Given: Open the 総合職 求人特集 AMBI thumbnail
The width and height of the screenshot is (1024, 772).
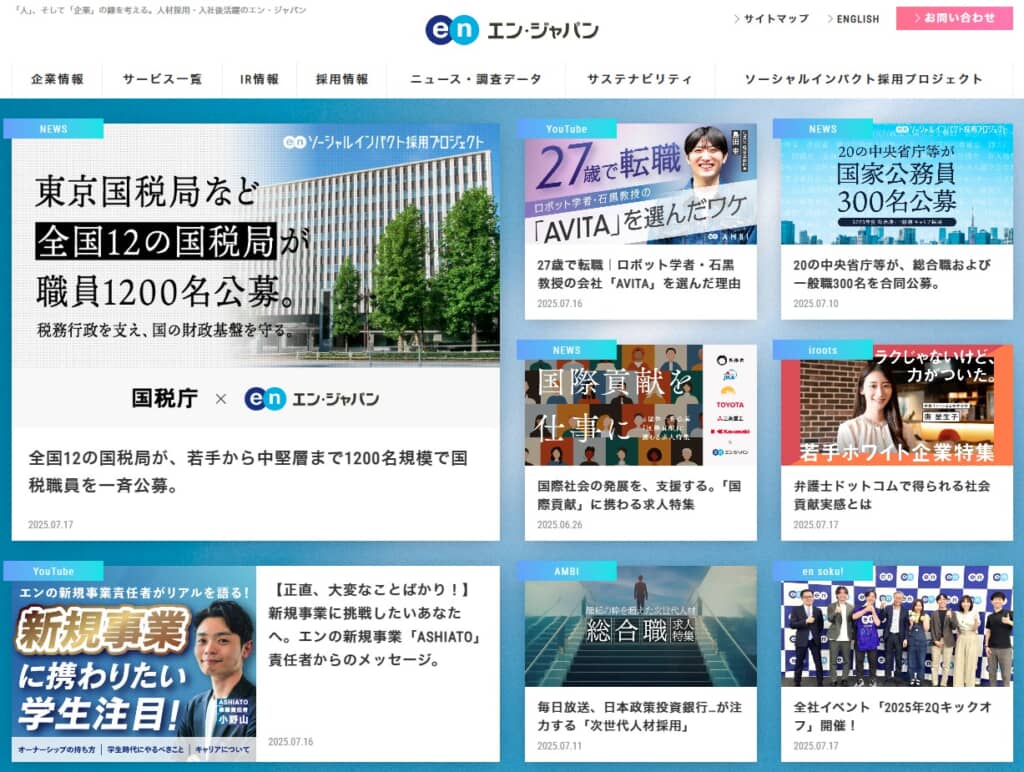Looking at the screenshot, I should pyautogui.click(x=640, y=626).
